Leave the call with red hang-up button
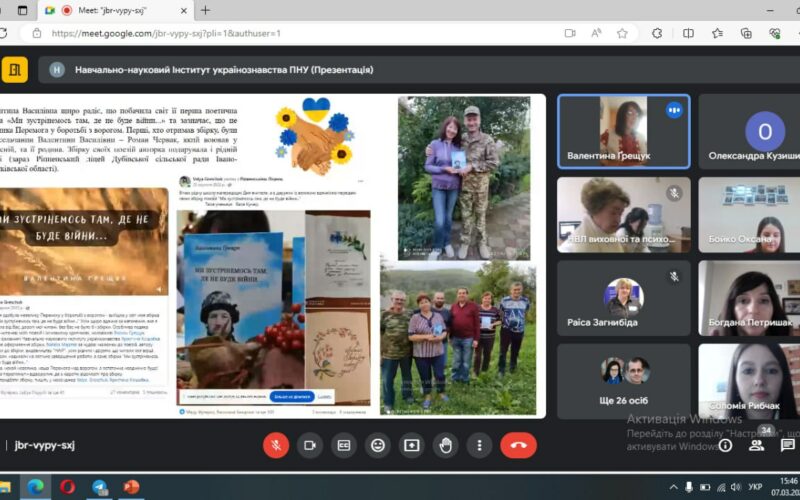800x500 pixels. [x=518, y=445]
